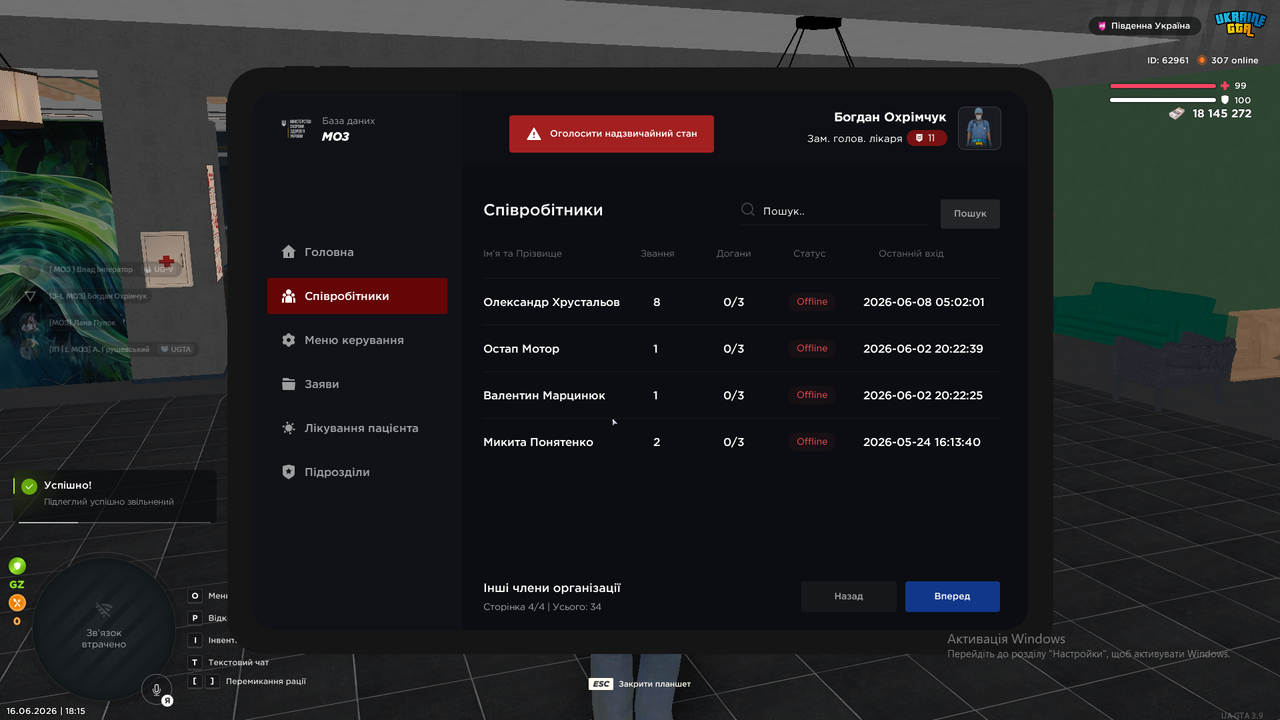Click the icon beside Лікування пацієнта
The image size is (1280, 720).
point(289,428)
